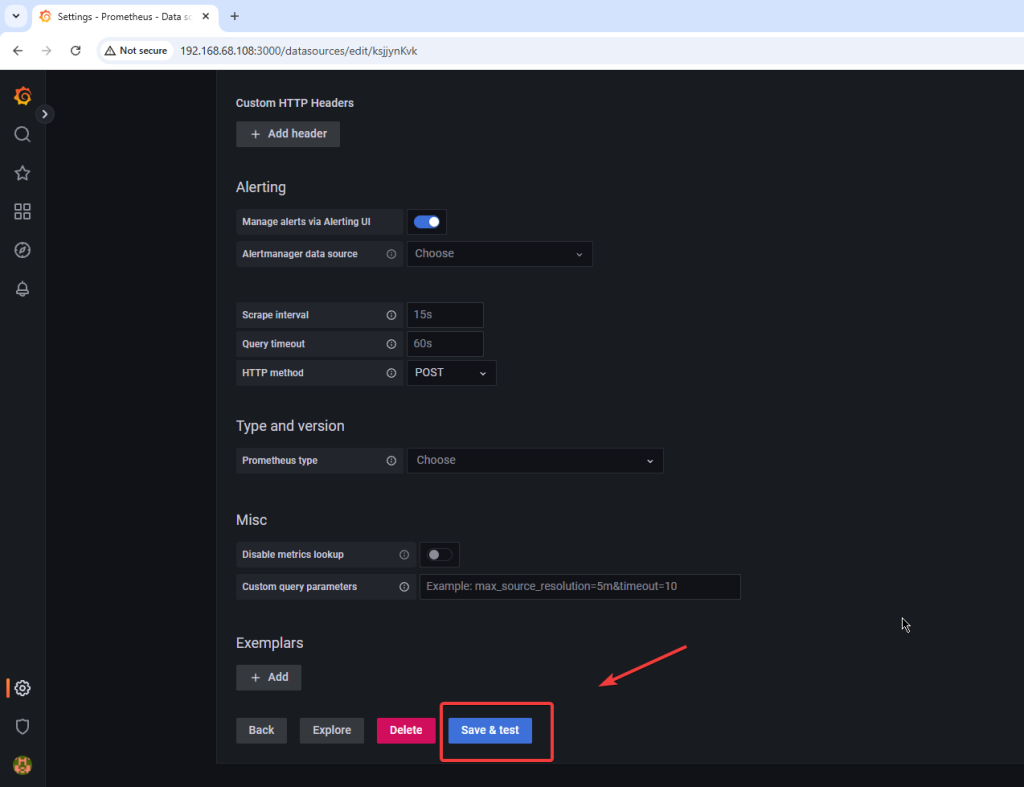Open Explore compass icon in sidebar
Image resolution: width=1024 pixels, height=787 pixels.
point(22,250)
